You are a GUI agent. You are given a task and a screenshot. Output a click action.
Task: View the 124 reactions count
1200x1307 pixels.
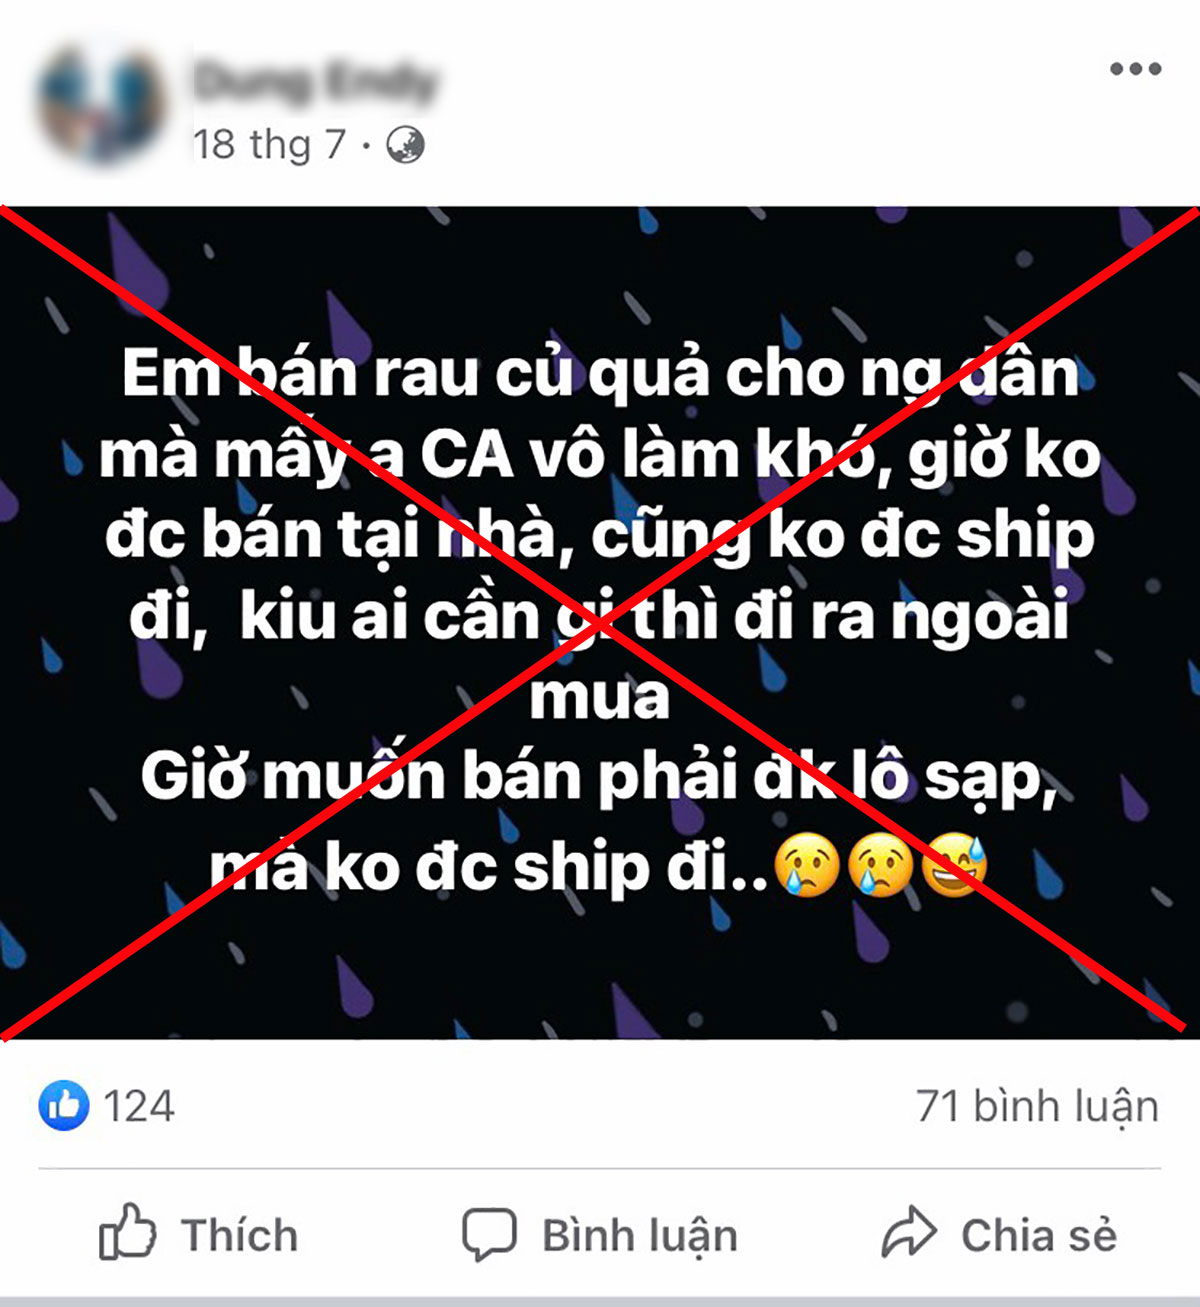[139, 1106]
